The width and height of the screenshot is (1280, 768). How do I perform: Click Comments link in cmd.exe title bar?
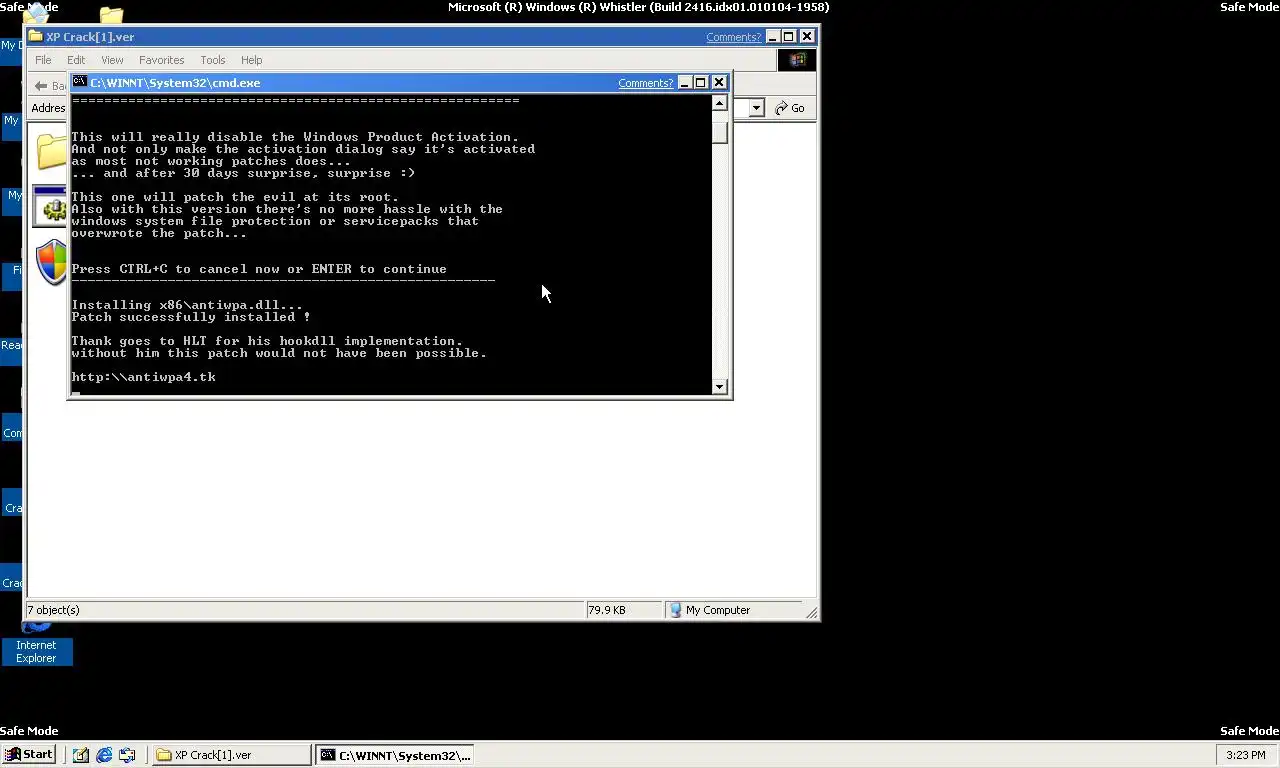tap(645, 83)
